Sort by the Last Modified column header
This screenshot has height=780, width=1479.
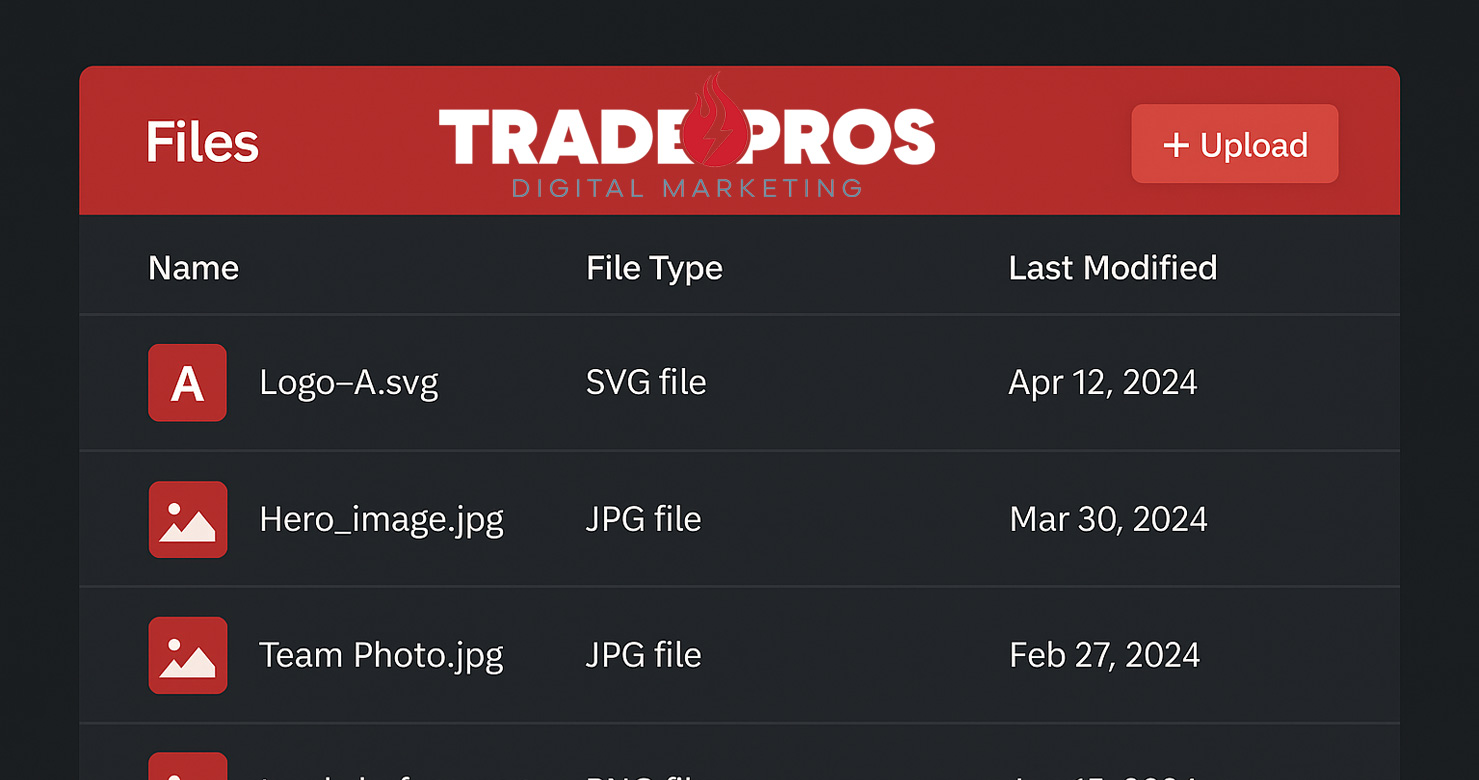coord(1112,268)
